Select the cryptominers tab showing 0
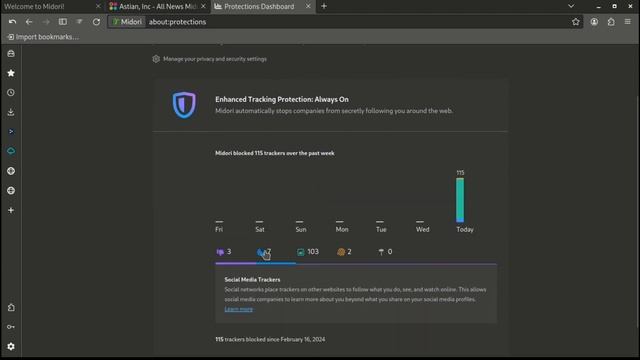This screenshot has height=360, width=640. [385, 252]
